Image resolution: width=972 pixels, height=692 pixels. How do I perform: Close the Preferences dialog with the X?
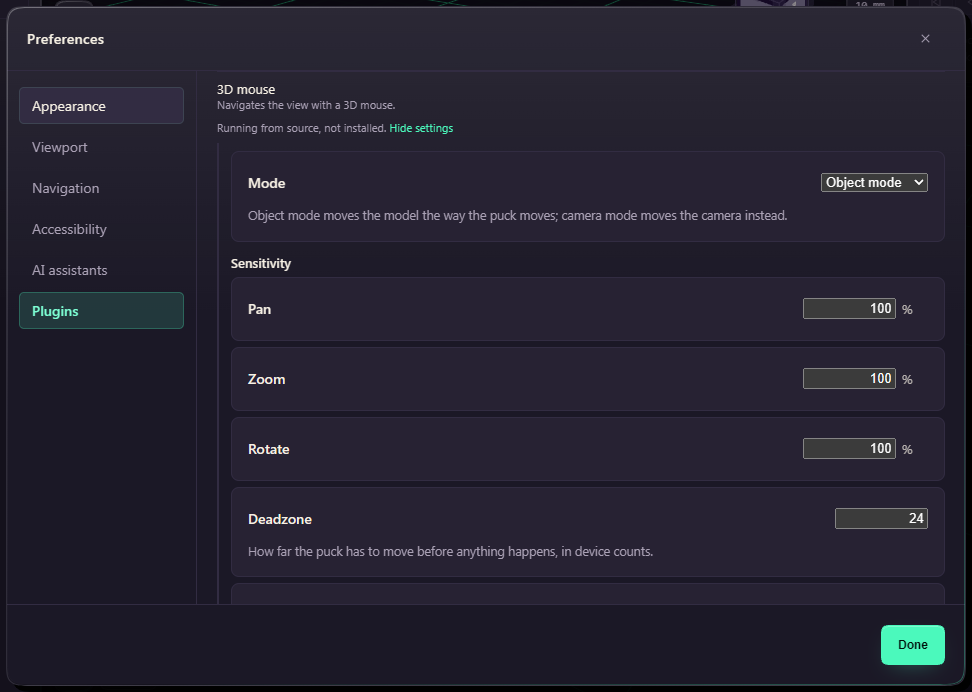click(x=925, y=38)
